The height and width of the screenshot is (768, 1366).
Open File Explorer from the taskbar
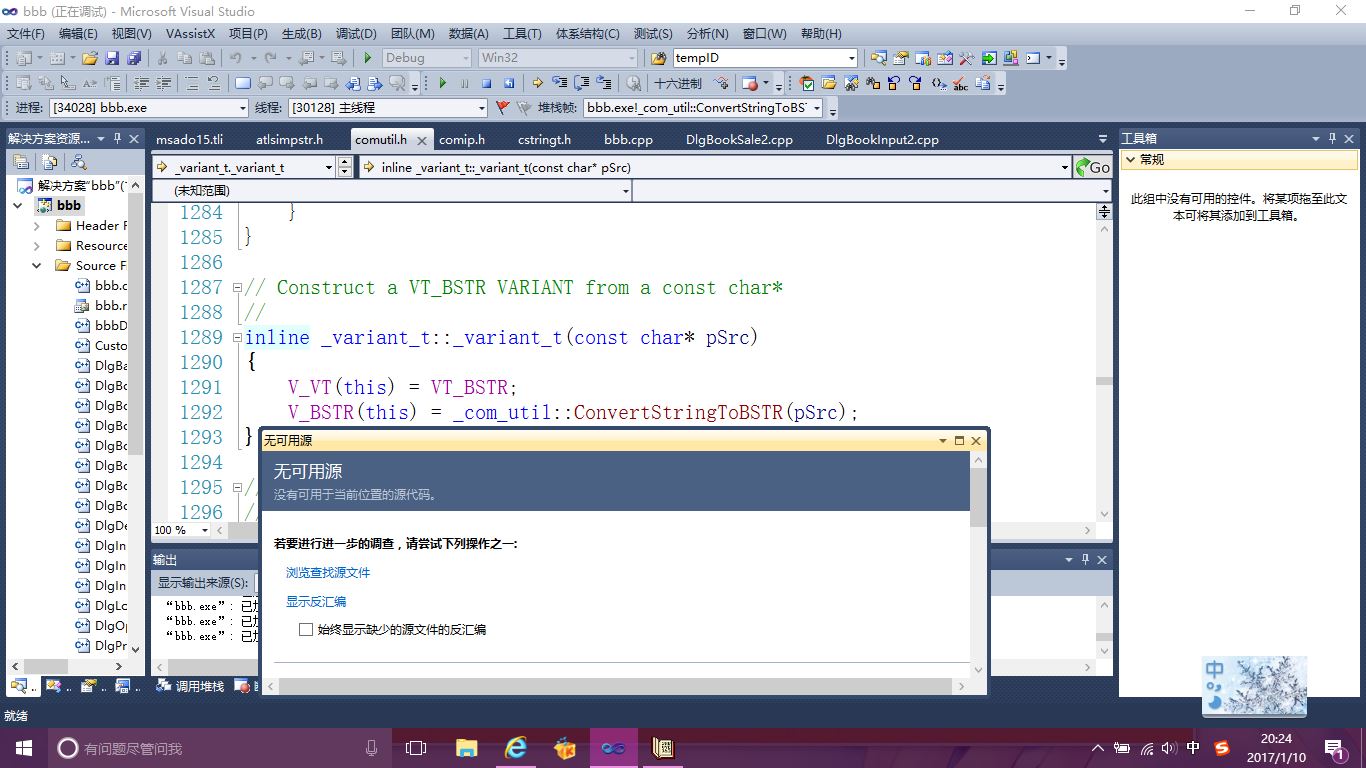[x=467, y=748]
